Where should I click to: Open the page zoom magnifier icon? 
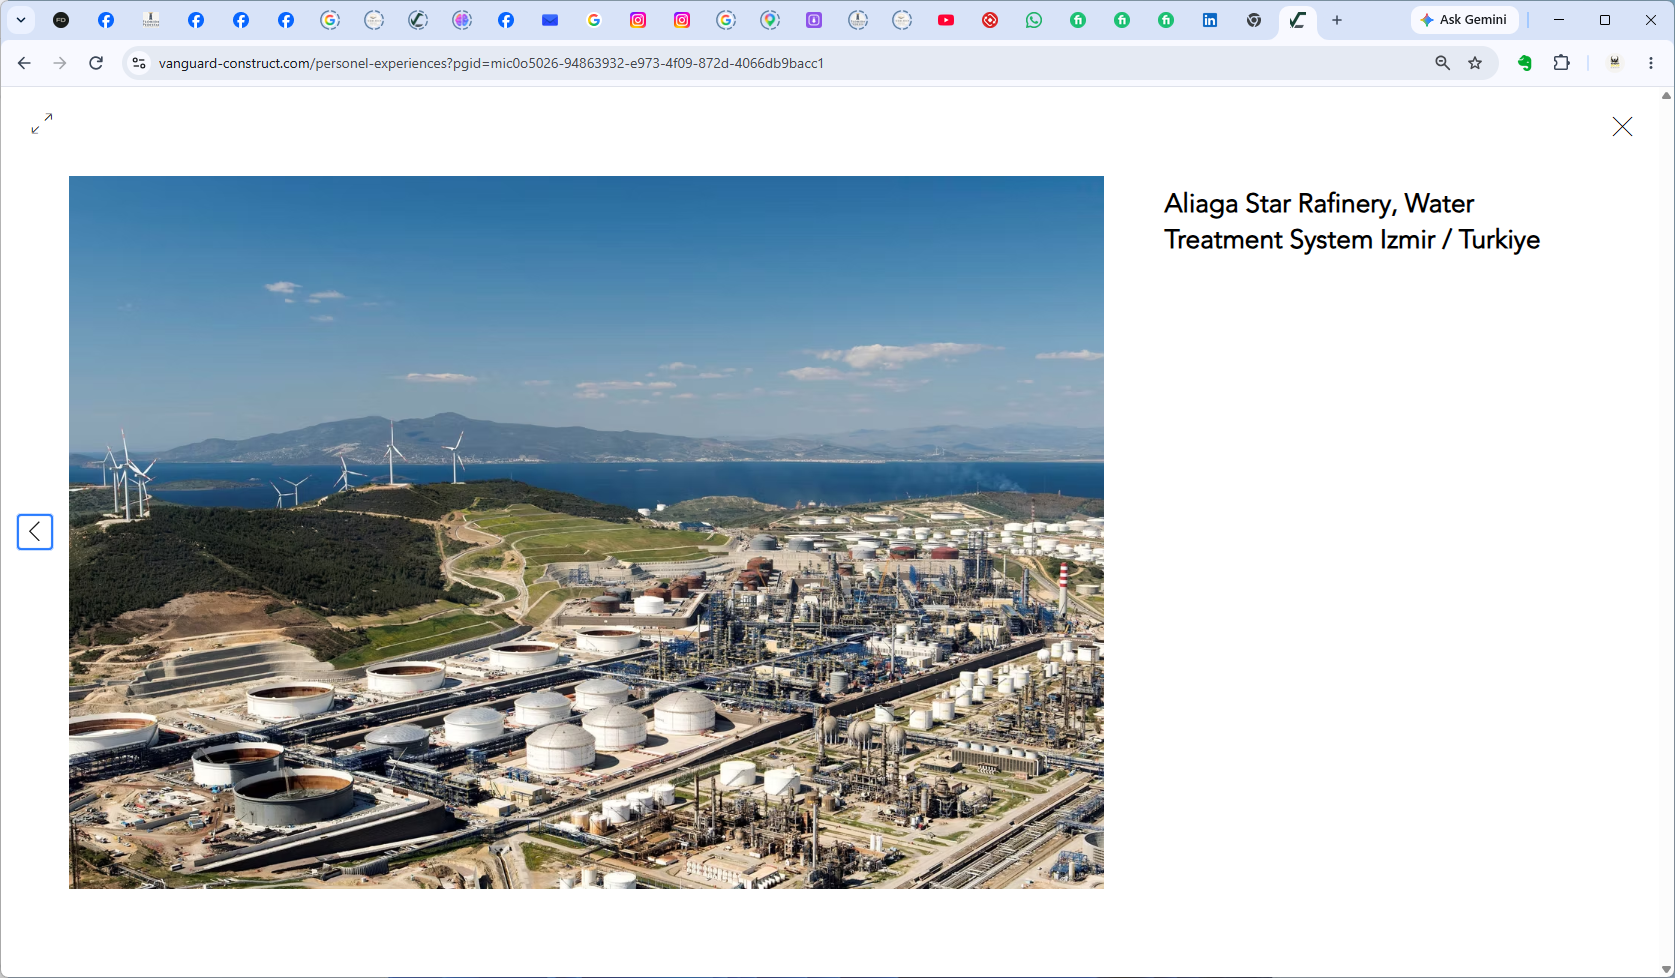tap(1442, 63)
